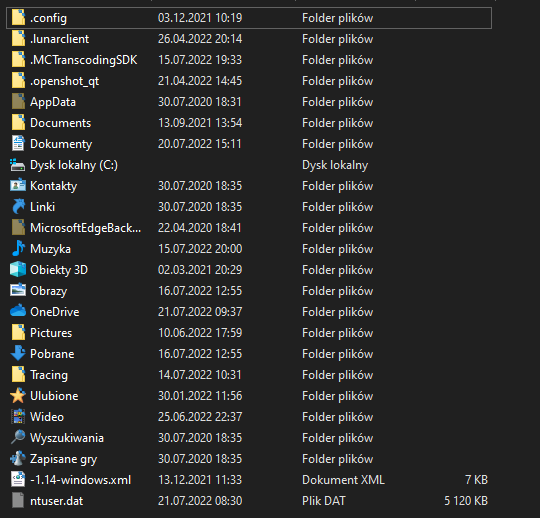
Task: Select the Ulubione star icon
Action: point(18,395)
